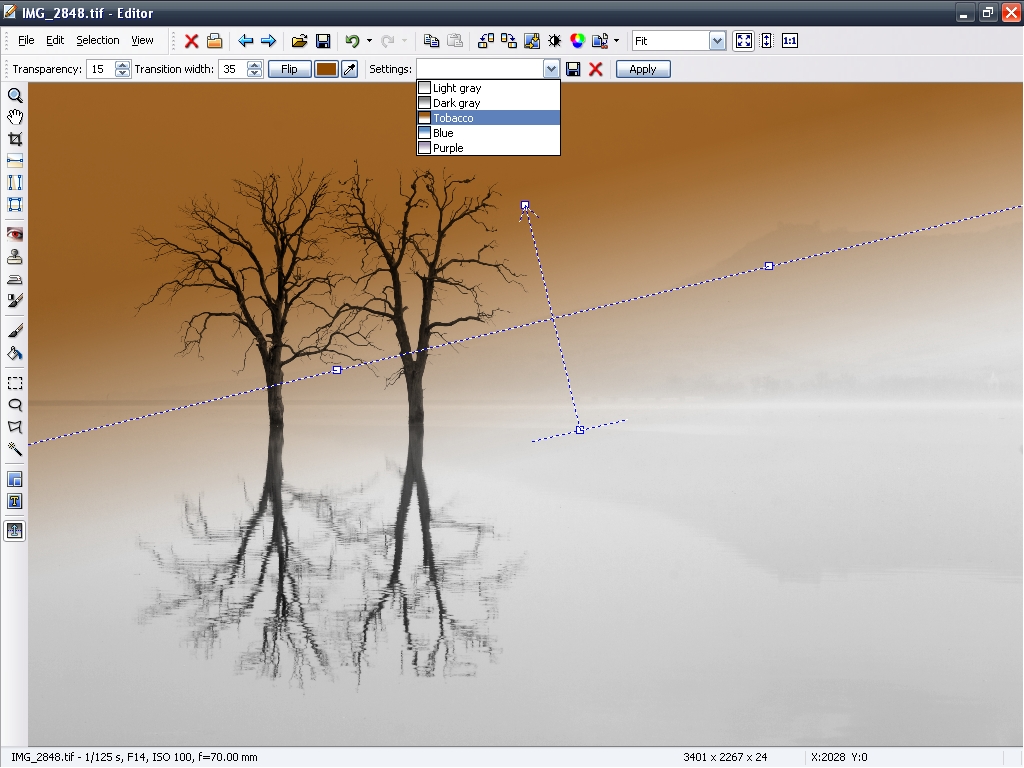This screenshot has width=1024, height=768.
Task: Select the Lasso selection tool
Action: coord(15,405)
